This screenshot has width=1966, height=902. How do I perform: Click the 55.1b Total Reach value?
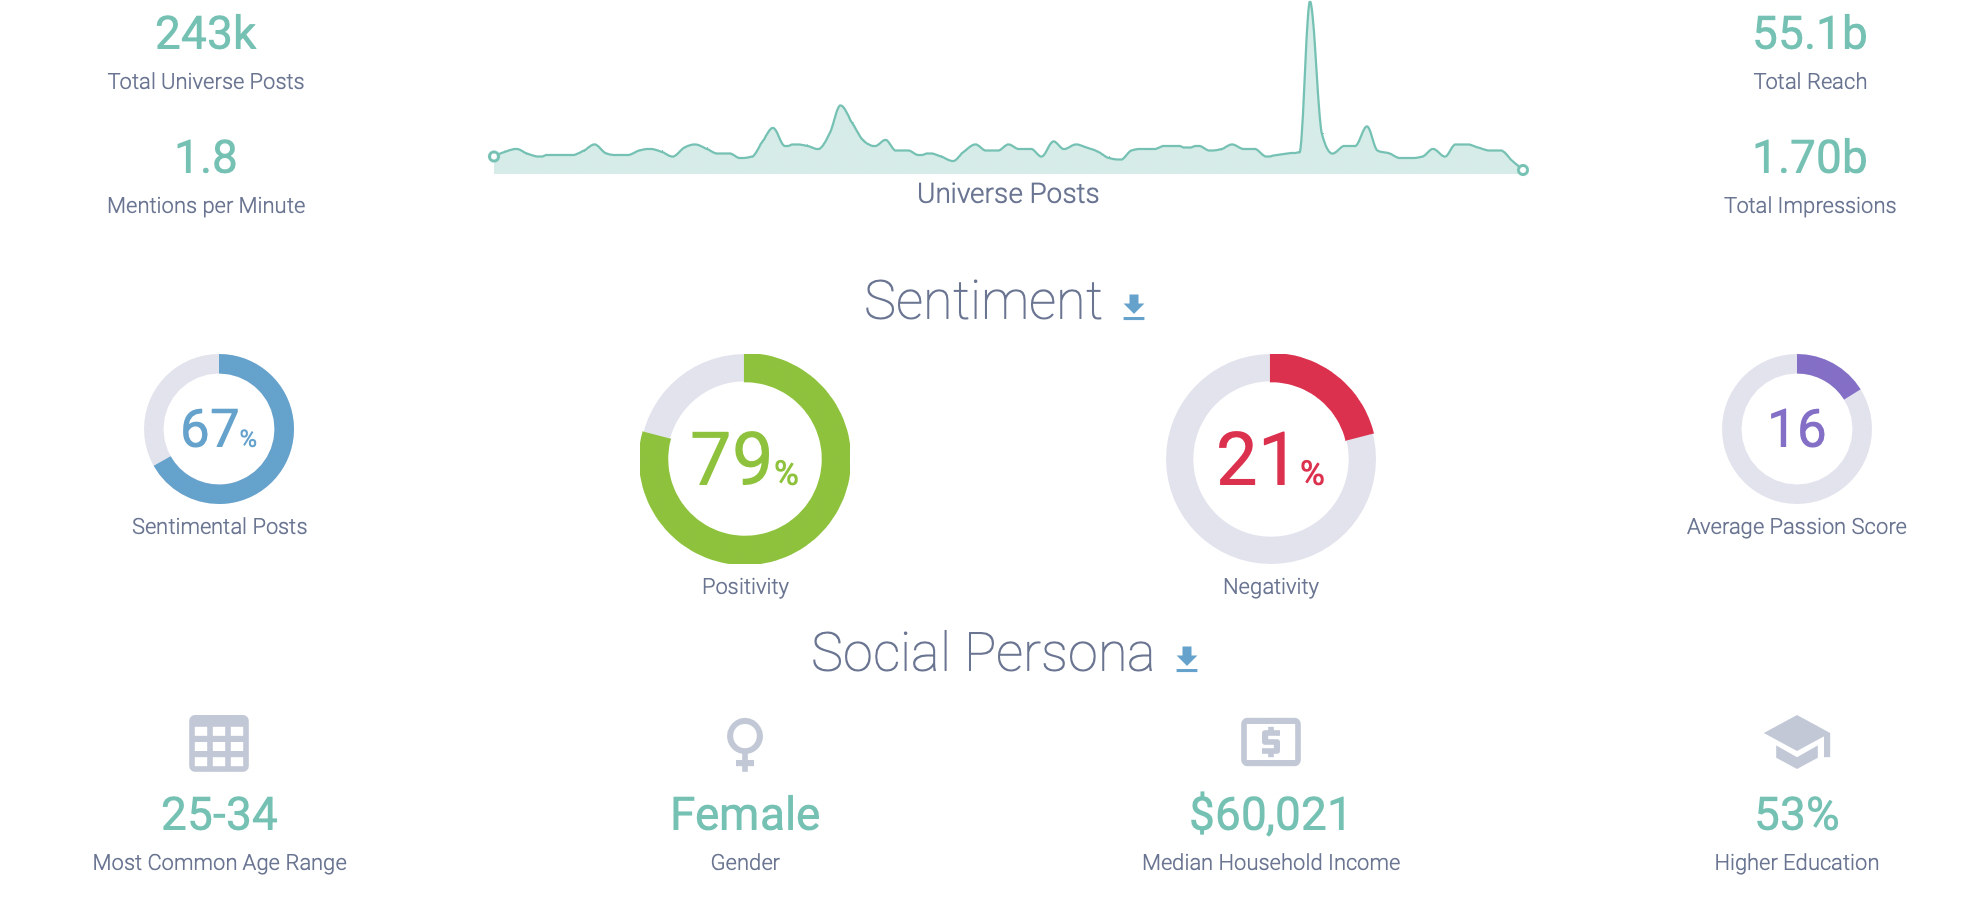[1810, 34]
